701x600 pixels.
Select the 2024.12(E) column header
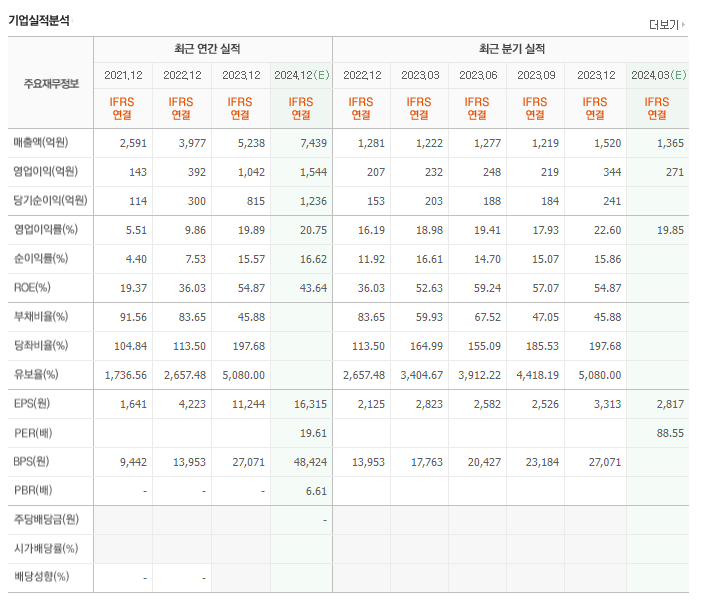[x=302, y=75]
